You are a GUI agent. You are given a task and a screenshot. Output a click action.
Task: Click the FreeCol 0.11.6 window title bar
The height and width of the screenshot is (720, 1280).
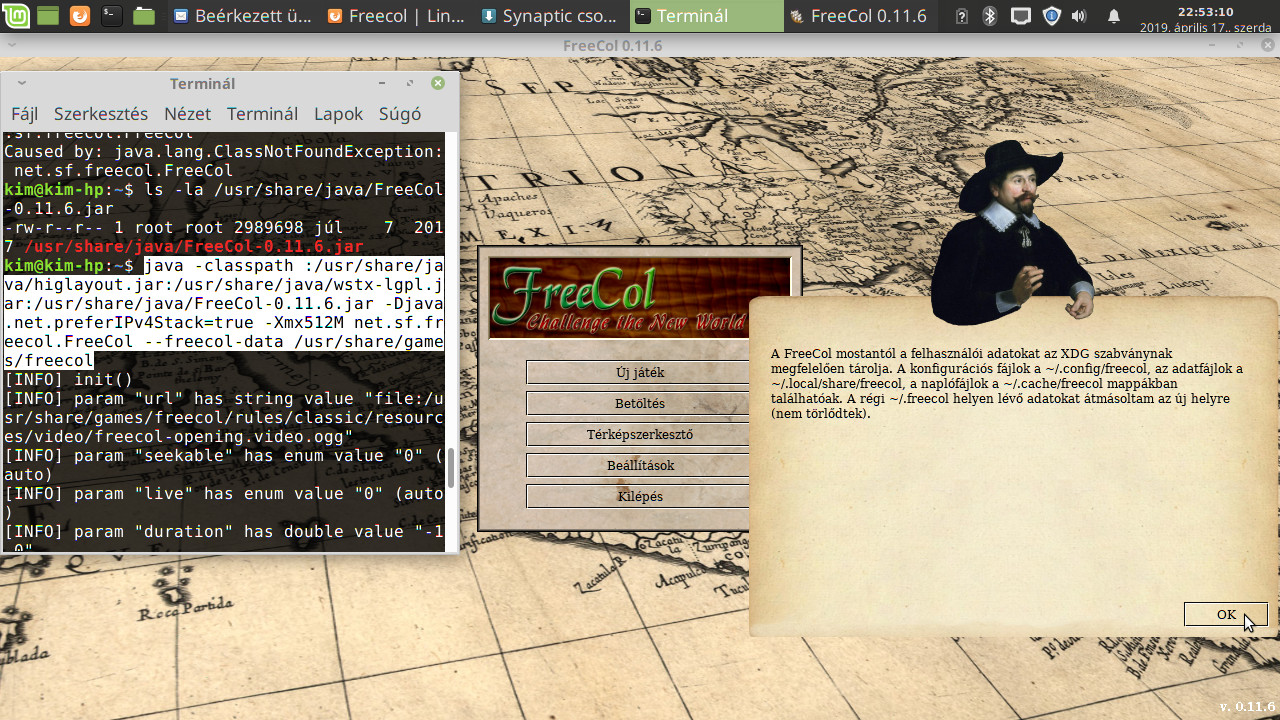[x=640, y=46]
